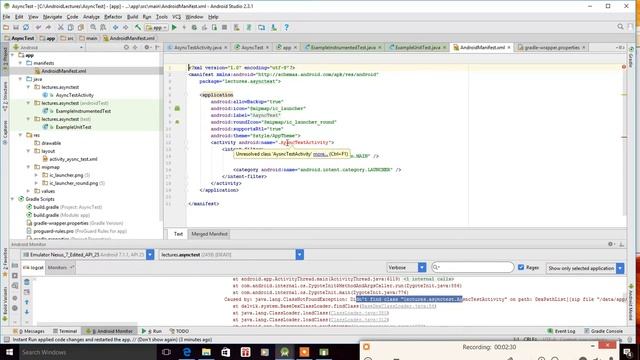This screenshot has height=360, width=640.
Task: Open the lectures.asynctest process dropdown
Action: [300, 255]
